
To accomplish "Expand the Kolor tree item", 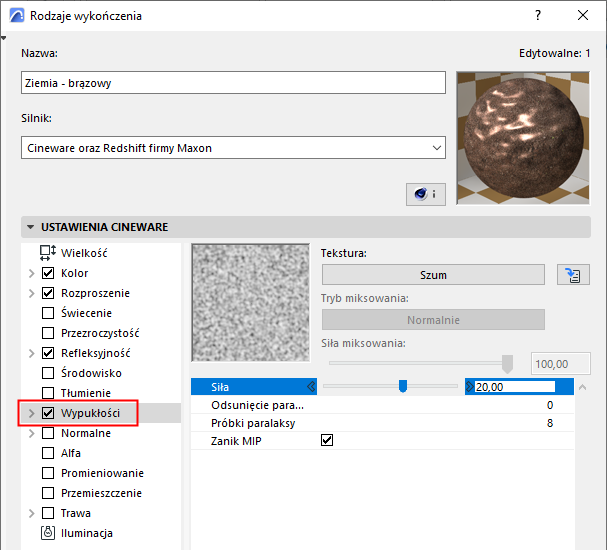I will (31, 273).
